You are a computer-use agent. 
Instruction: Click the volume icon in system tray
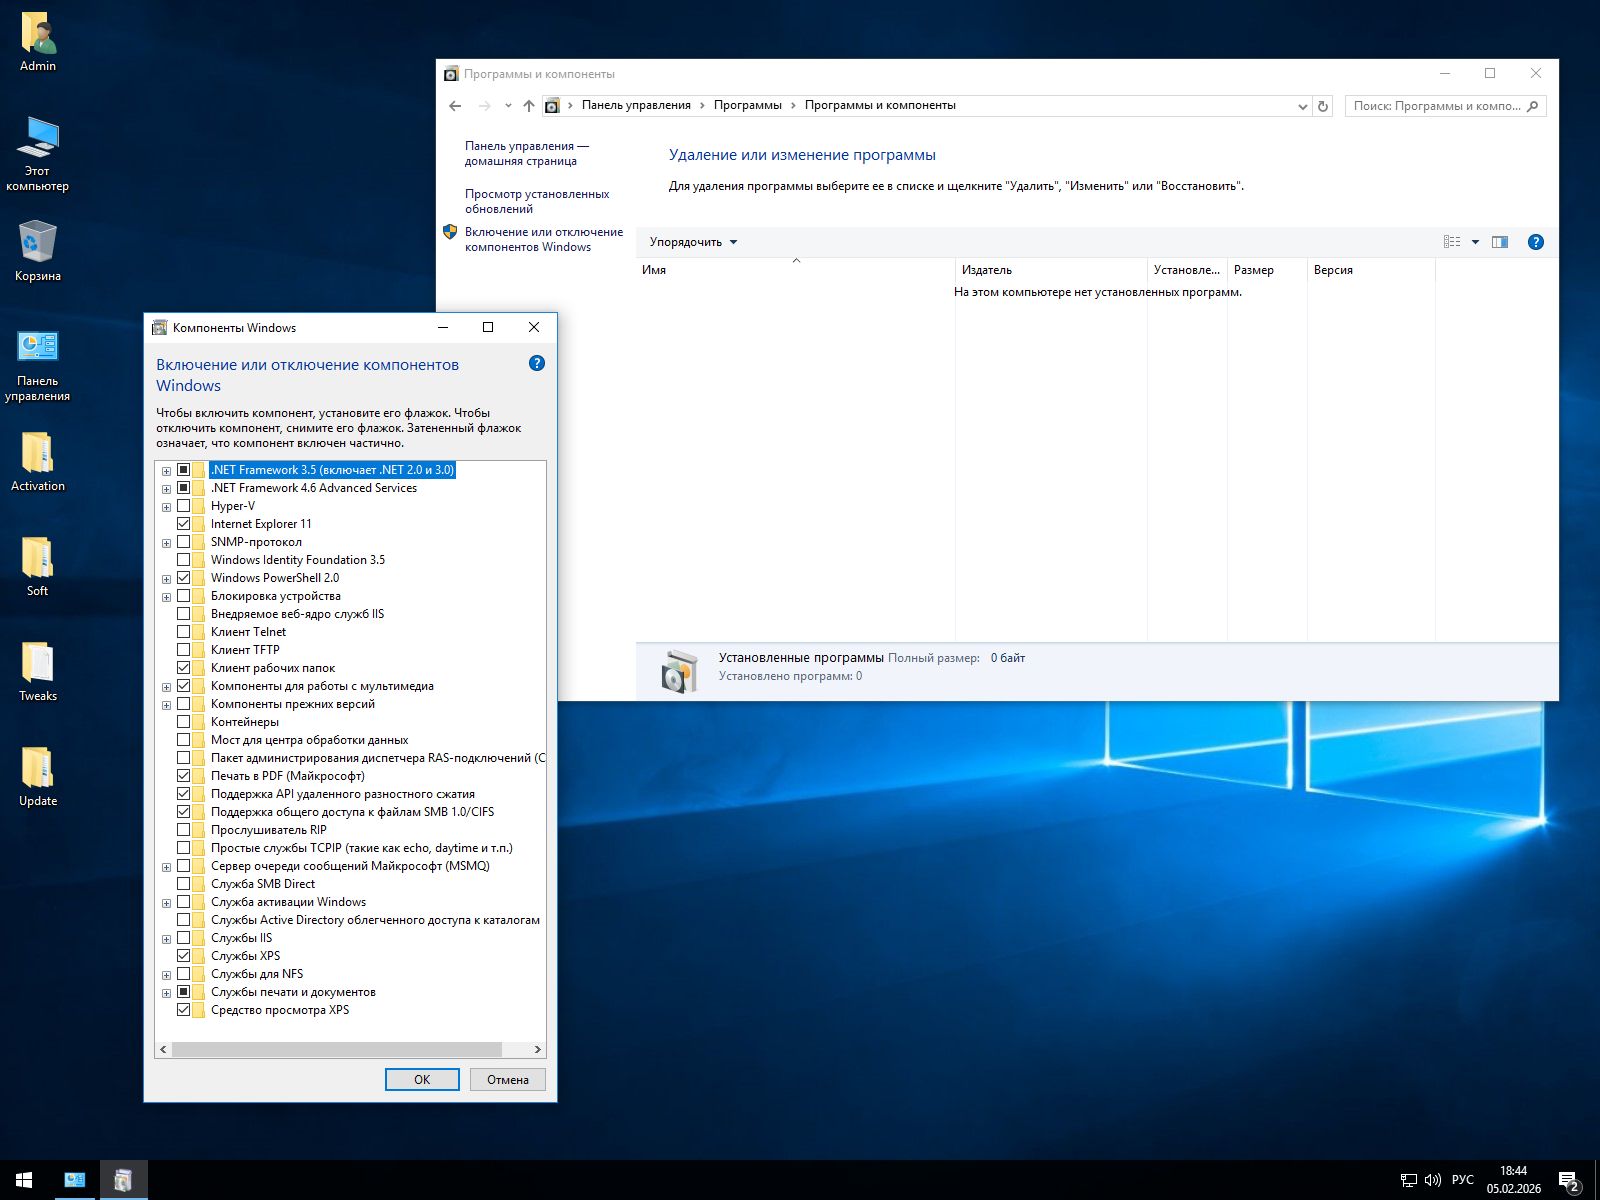click(1432, 1180)
